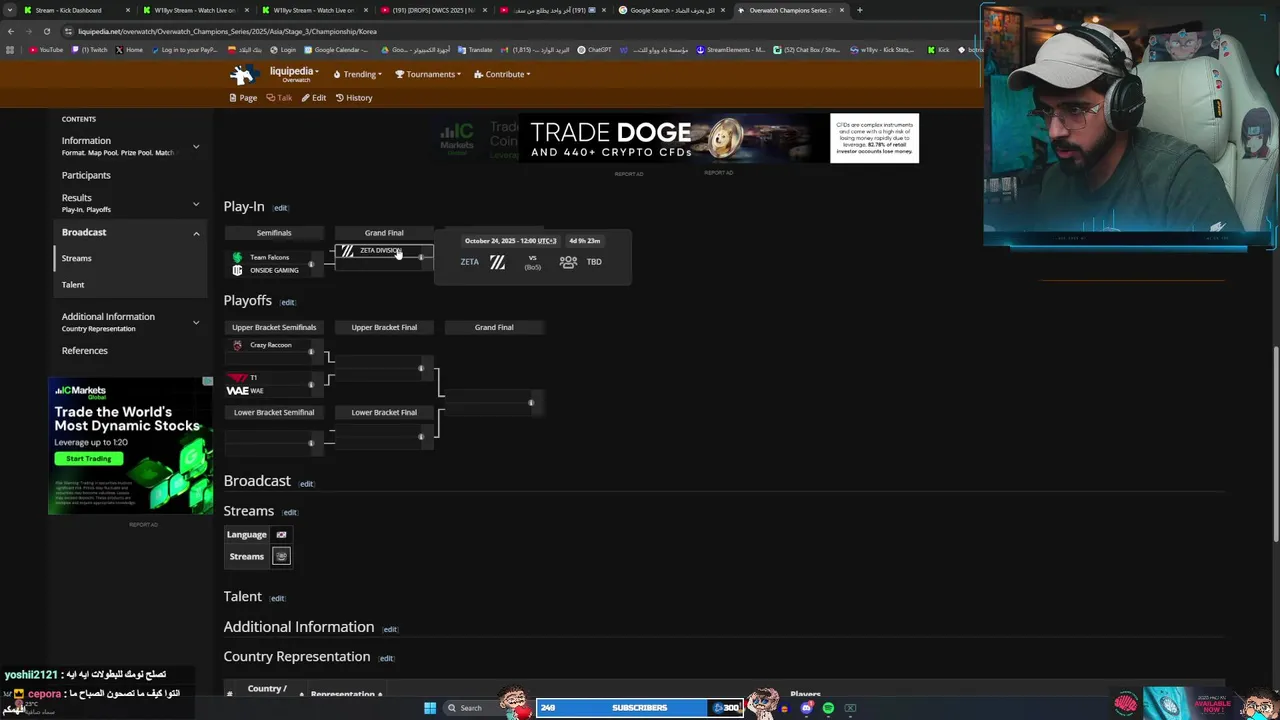The width and height of the screenshot is (1280, 720).
Task: Reload the page in browser
Action: tap(46, 31)
